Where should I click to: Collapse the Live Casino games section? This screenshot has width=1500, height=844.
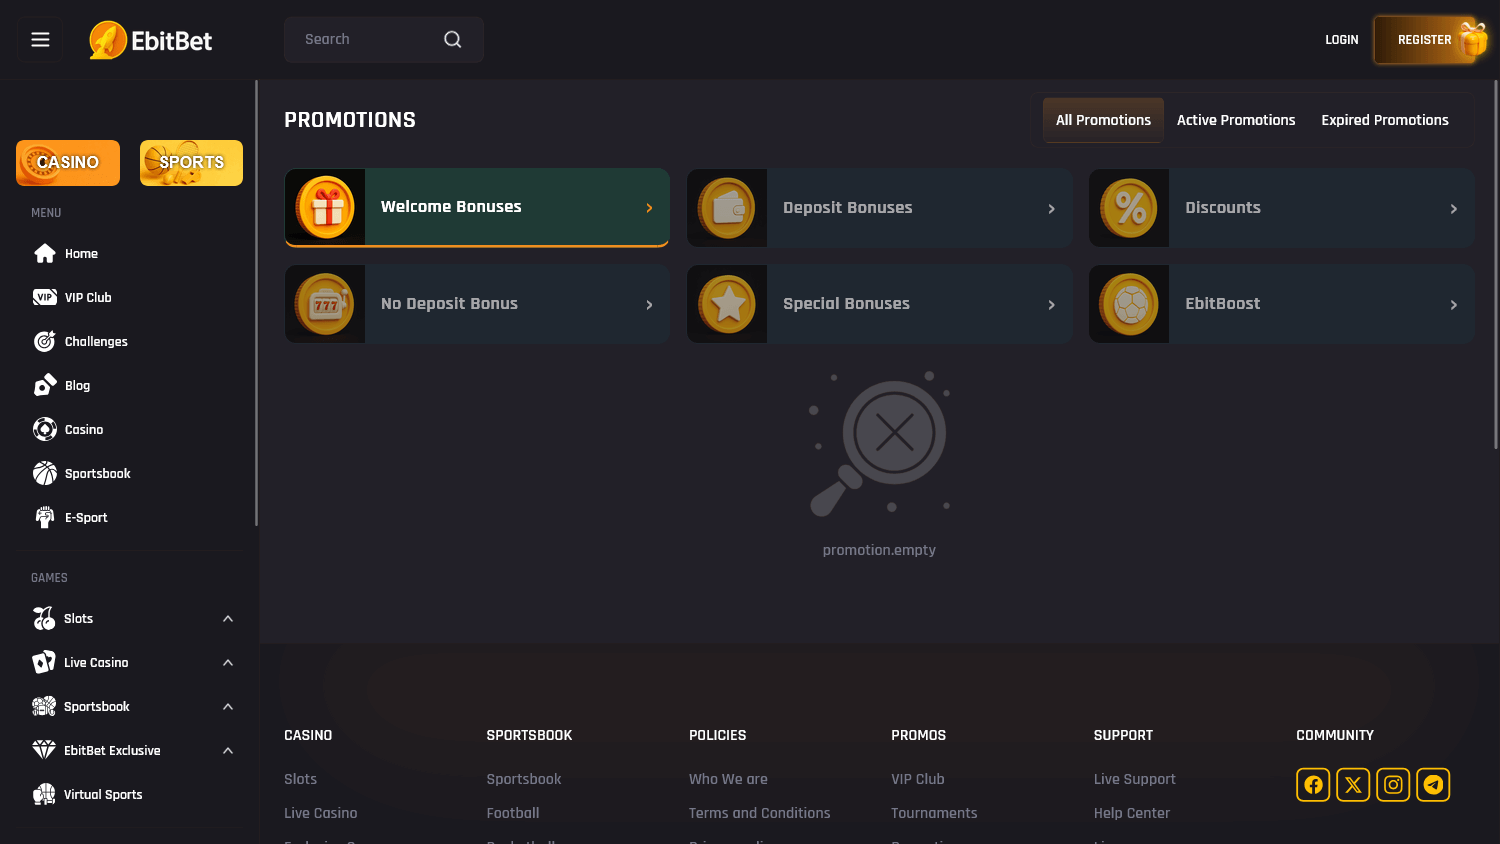228,663
